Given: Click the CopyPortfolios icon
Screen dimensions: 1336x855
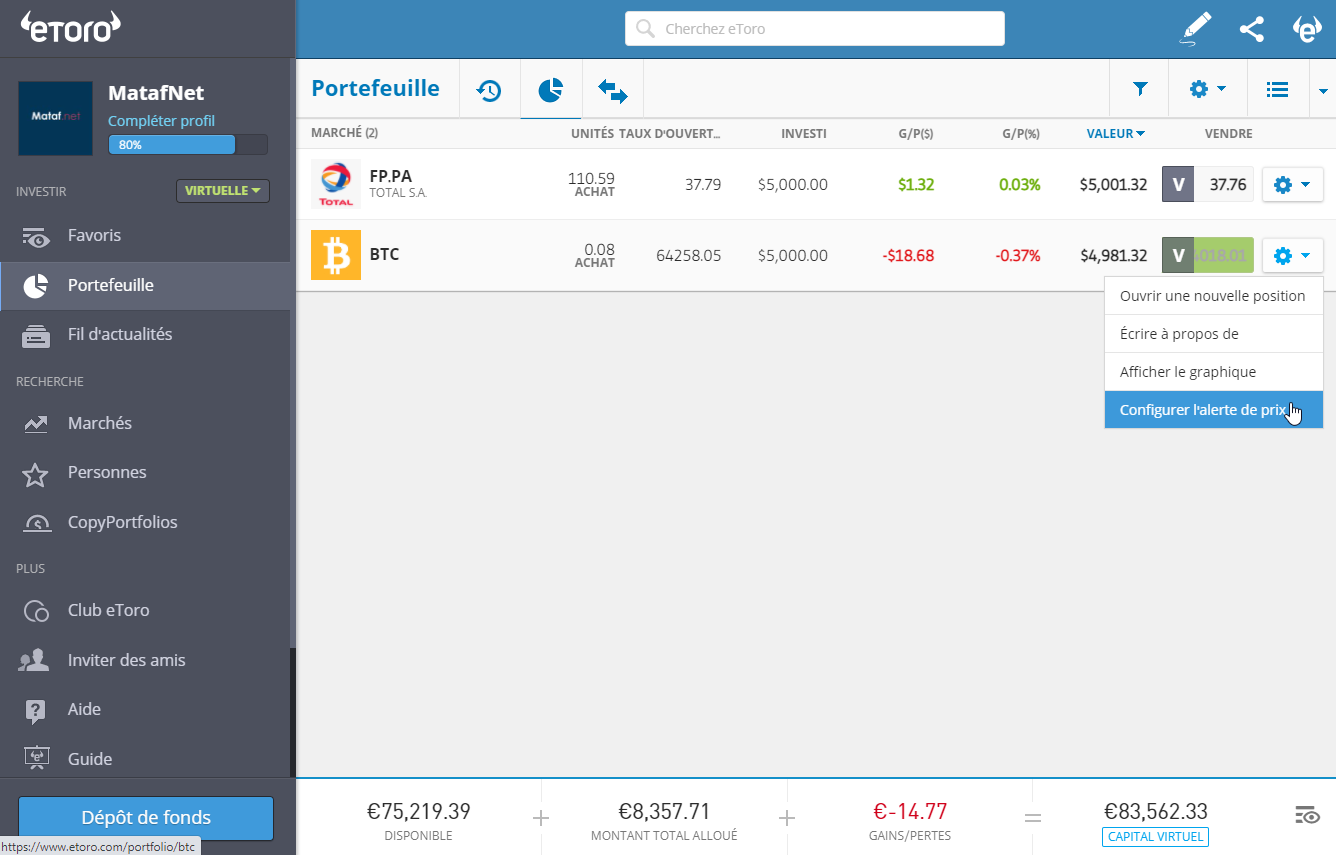Looking at the screenshot, I should [36, 523].
